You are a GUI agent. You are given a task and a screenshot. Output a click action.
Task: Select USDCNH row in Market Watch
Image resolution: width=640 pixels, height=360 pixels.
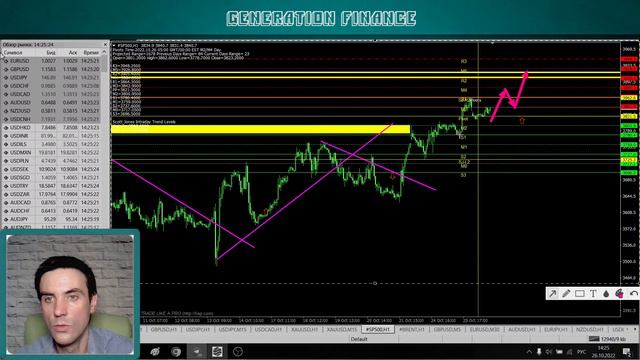point(51,119)
